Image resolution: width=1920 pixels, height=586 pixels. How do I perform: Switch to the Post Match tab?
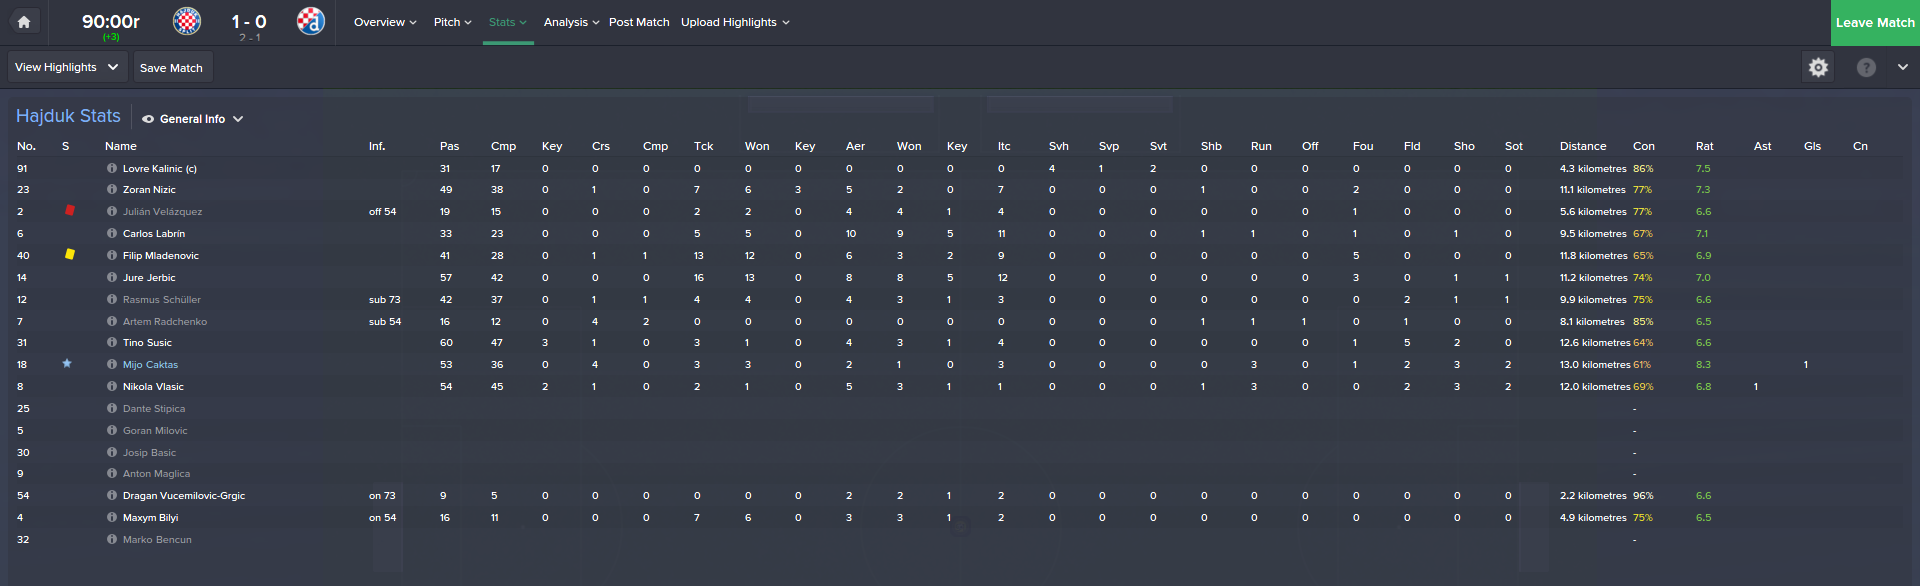pos(639,22)
